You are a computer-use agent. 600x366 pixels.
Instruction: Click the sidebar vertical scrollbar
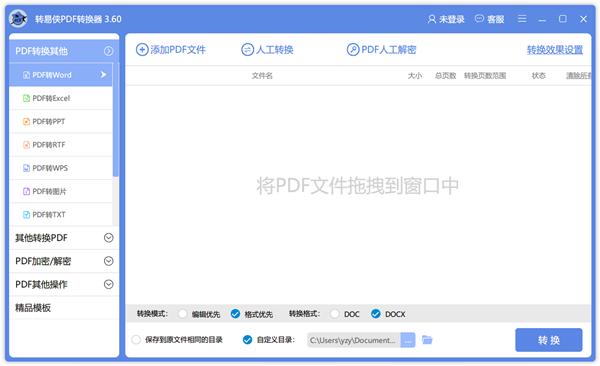click(x=116, y=120)
